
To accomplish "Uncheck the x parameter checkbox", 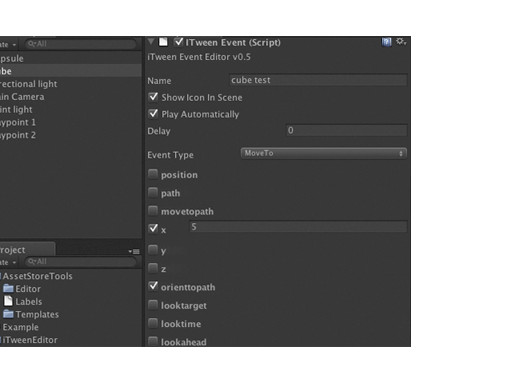I will pos(153,228).
